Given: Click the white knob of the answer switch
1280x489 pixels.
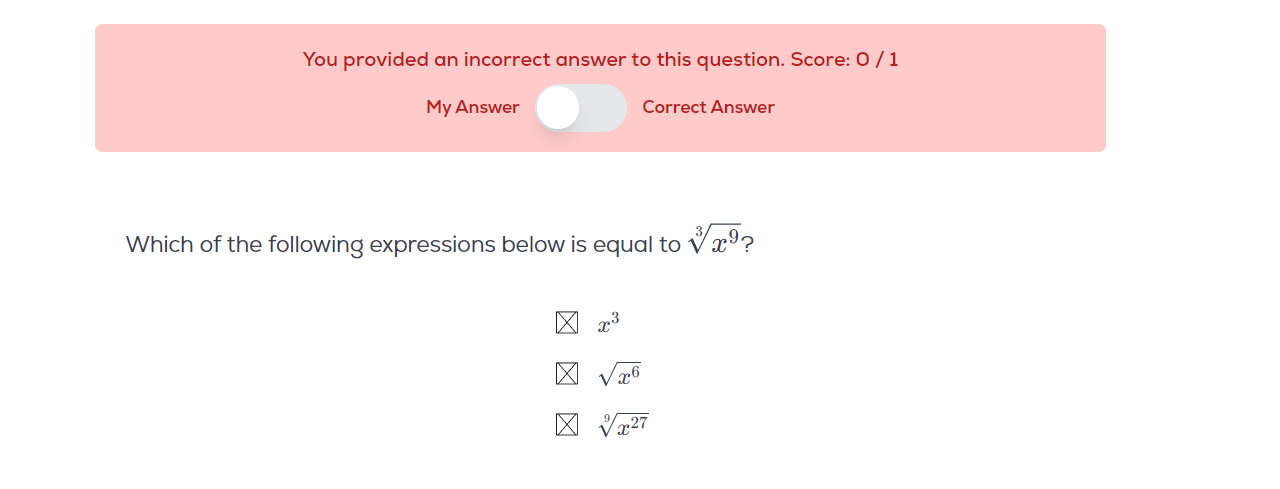Looking at the screenshot, I should click(558, 108).
